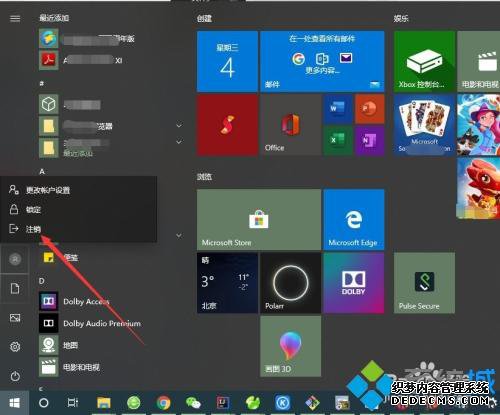Open WeChat from the taskbar
Image resolution: width=500 pixels, height=415 pixels.
click(x=193, y=403)
